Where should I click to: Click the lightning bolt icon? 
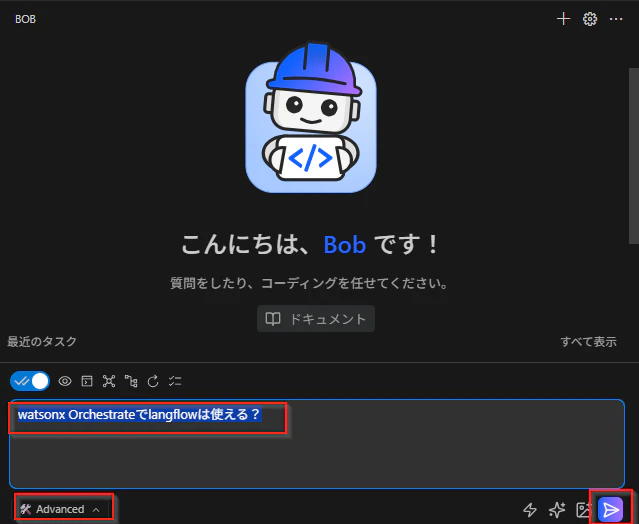coord(530,509)
